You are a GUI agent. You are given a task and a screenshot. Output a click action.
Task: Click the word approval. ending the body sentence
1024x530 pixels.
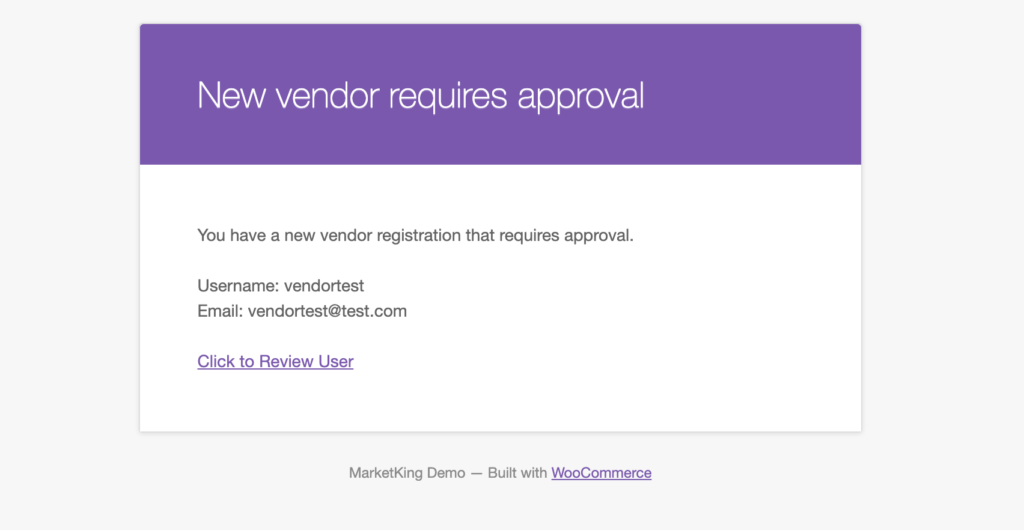point(599,236)
